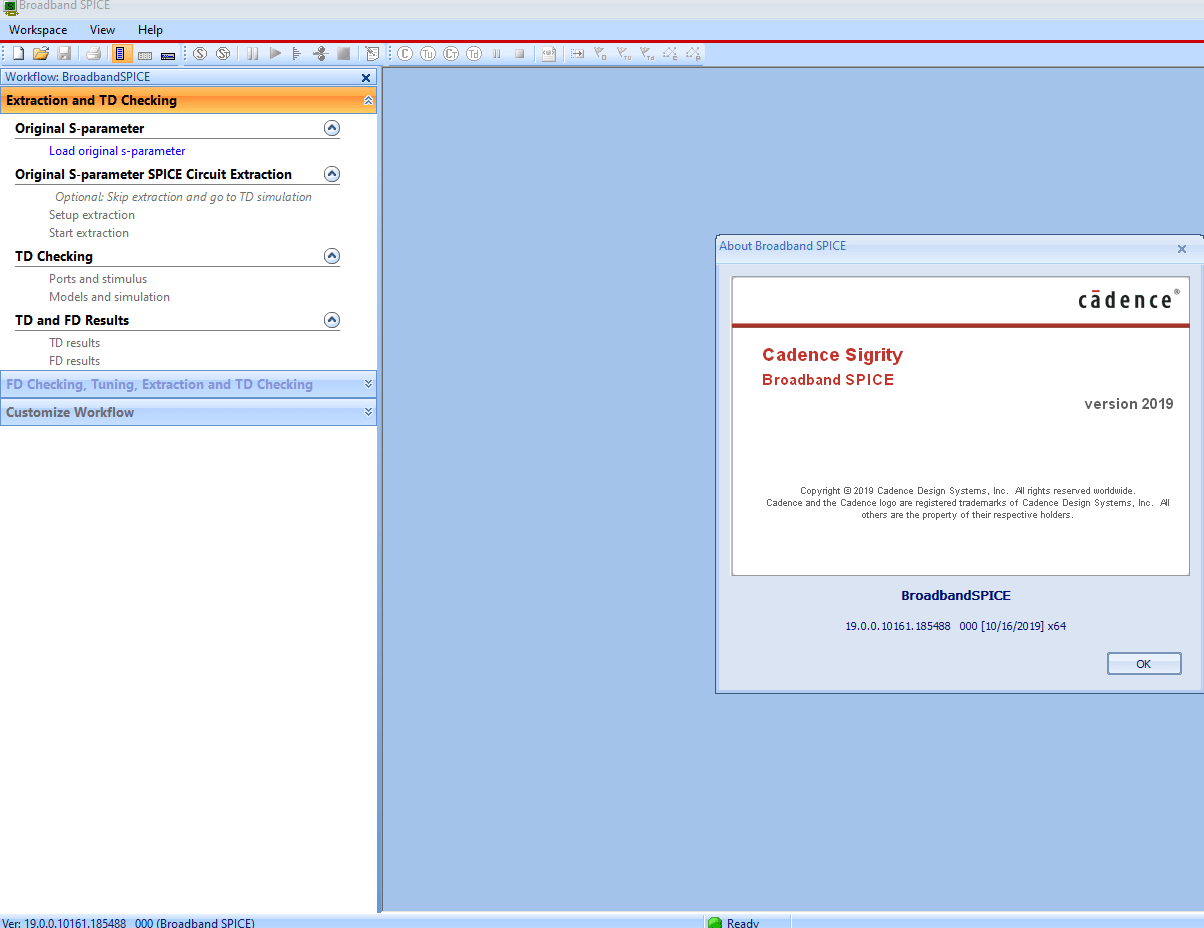This screenshot has height=928, width=1204.
Task: Close the Workflow: BroadbandSPICE panel
Action: coord(366,77)
